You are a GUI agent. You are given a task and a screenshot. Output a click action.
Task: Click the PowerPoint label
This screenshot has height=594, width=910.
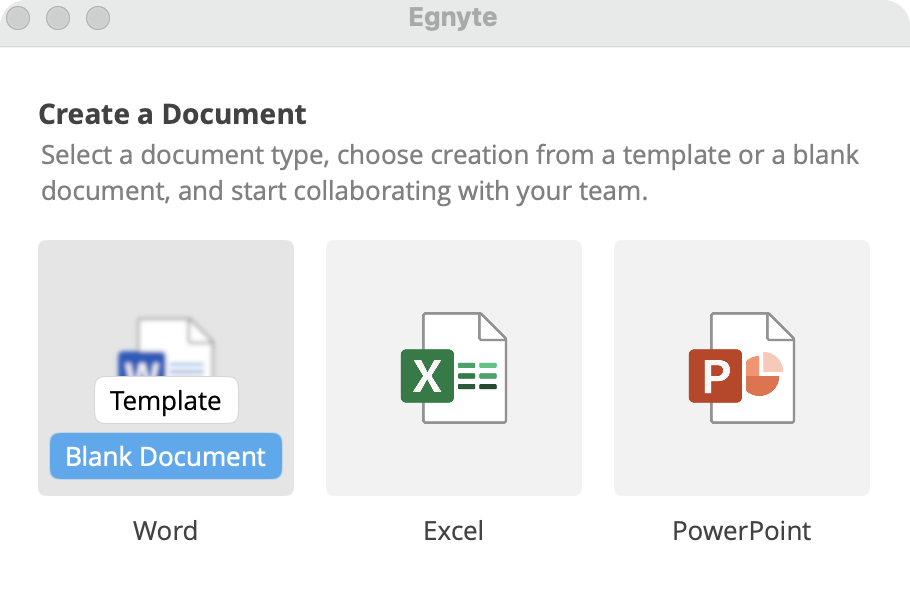click(742, 530)
